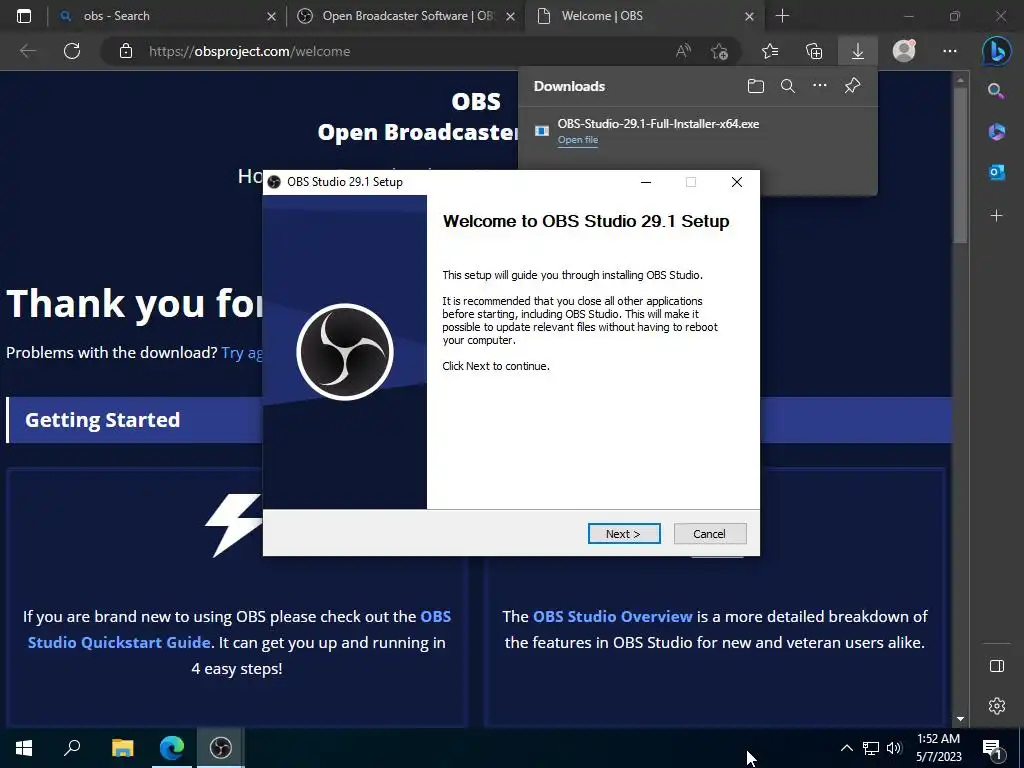The width and height of the screenshot is (1024, 768).
Task: Open the tab actions menu icon
Action: 24,16
